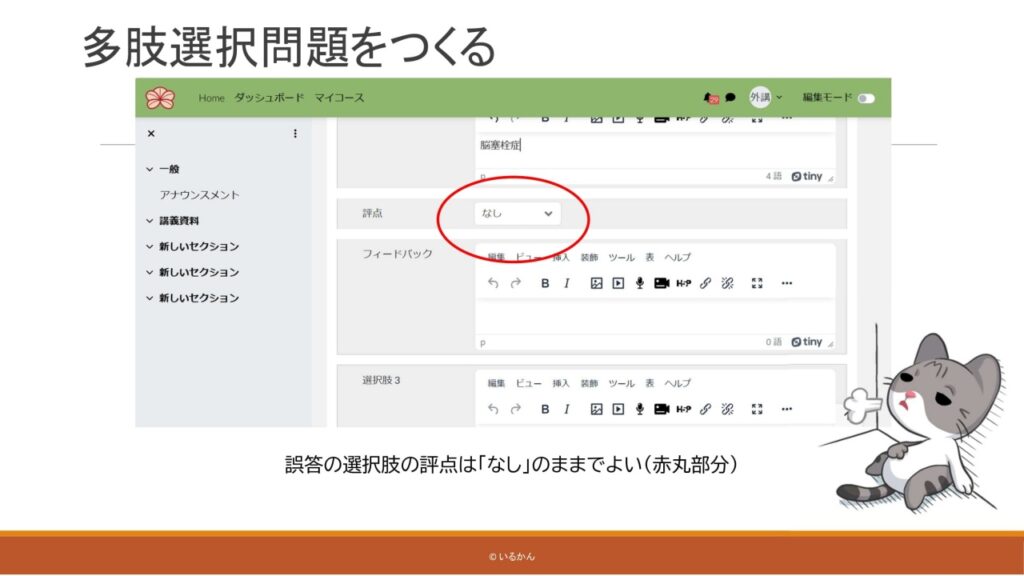The width and height of the screenshot is (1024, 576).
Task: Click undo arrow in 選択肢 3 editor
Action: tap(493, 409)
